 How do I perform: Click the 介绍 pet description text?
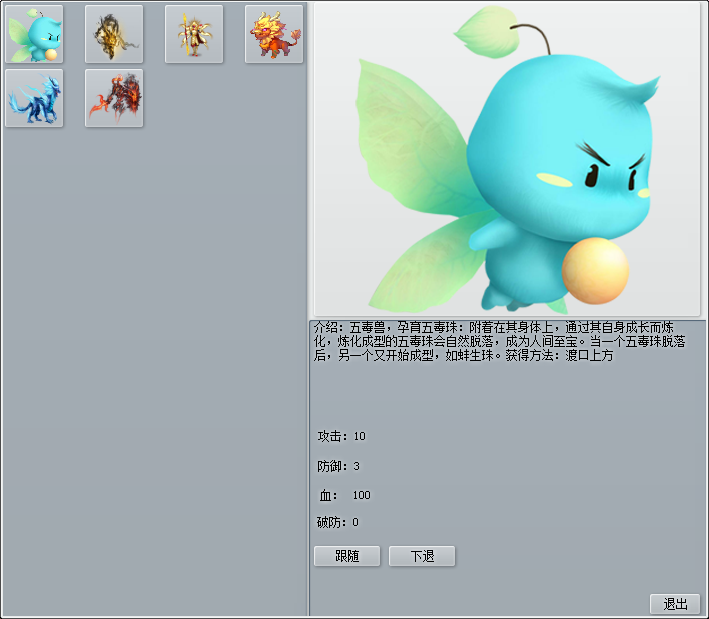500,341
